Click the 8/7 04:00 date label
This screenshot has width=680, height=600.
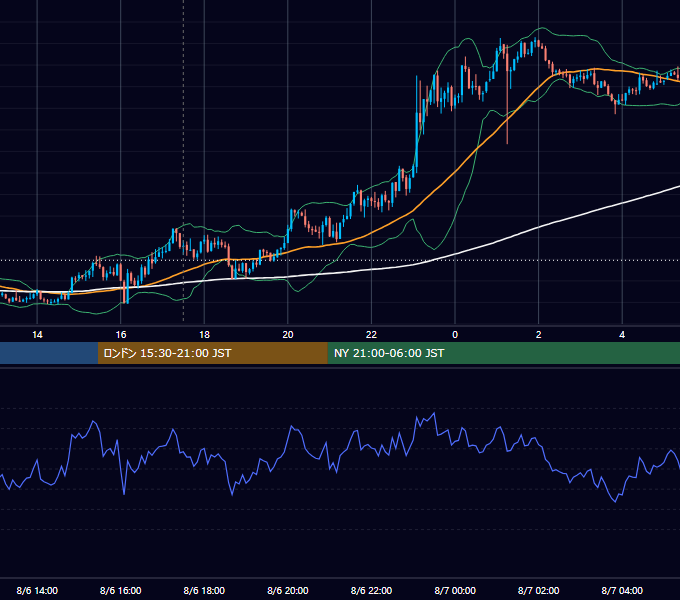[x=622, y=590]
